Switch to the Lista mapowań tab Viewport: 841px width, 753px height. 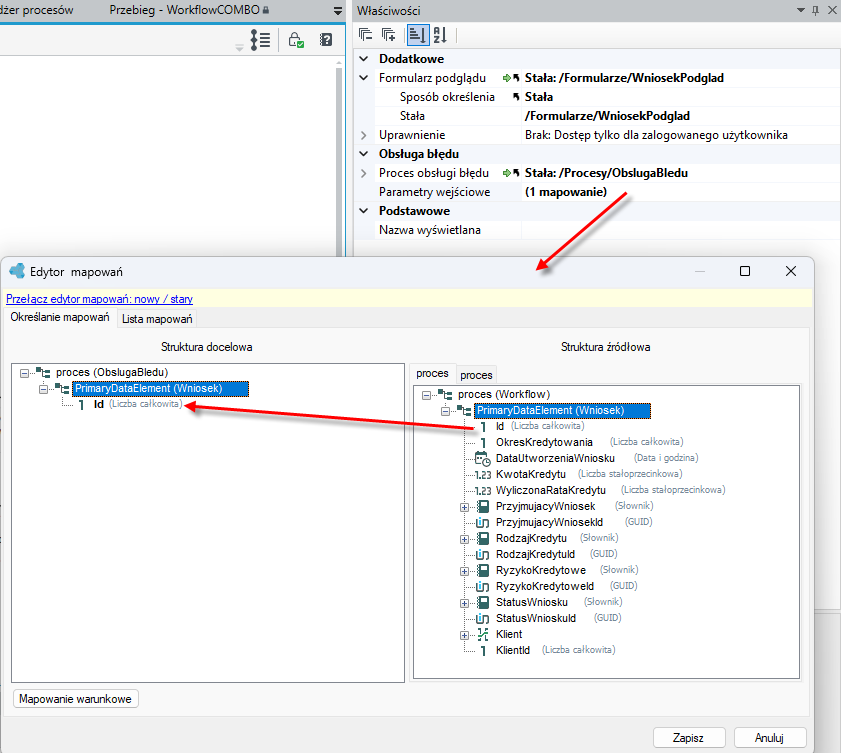click(157, 319)
